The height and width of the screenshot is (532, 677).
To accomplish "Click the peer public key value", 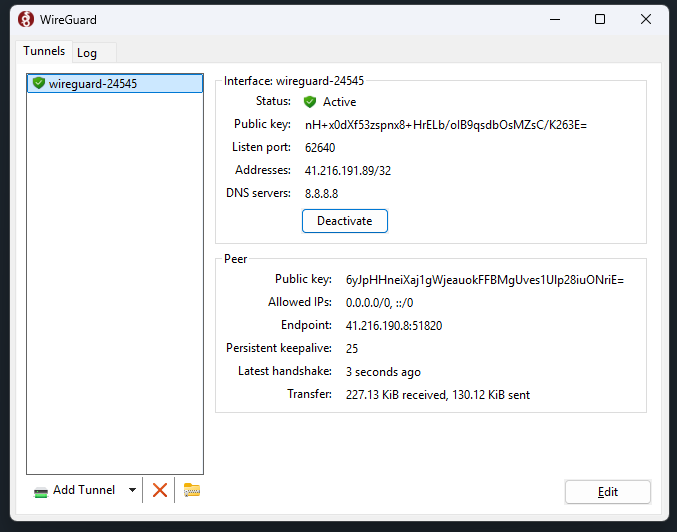I will click(484, 280).
